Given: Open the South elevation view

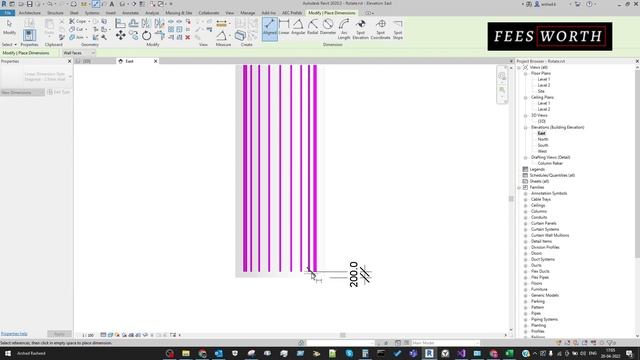Looking at the screenshot, I should click(543, 145).
